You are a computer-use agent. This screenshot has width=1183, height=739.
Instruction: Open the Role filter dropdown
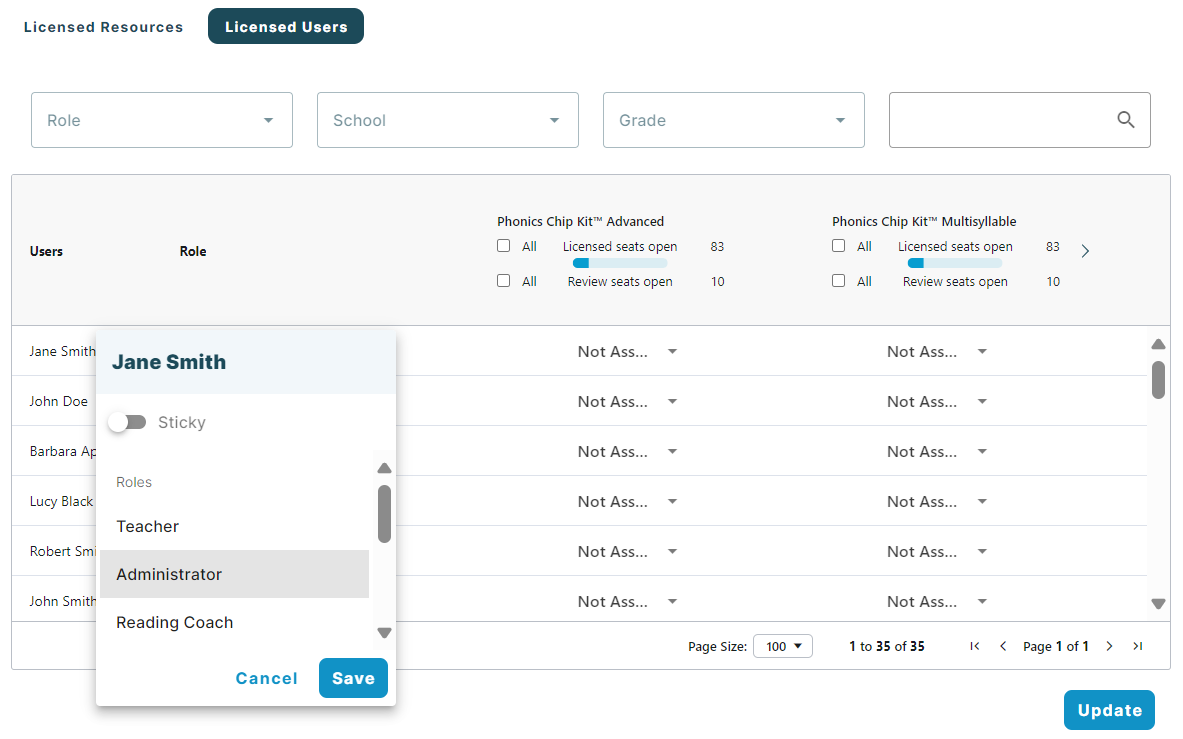click(161, 120)
